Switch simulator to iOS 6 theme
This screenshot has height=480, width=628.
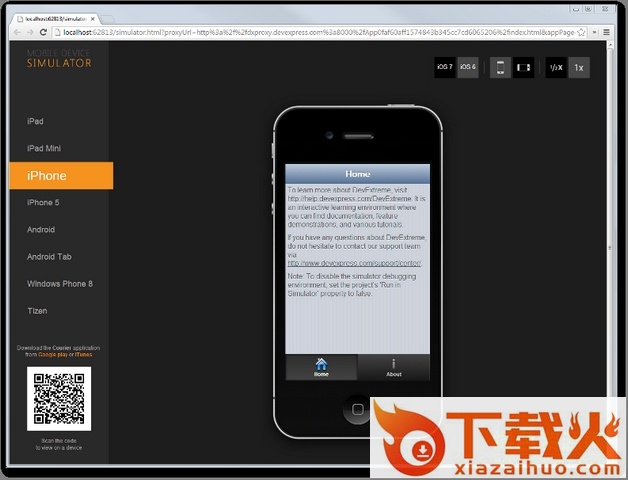pos(468,67)
